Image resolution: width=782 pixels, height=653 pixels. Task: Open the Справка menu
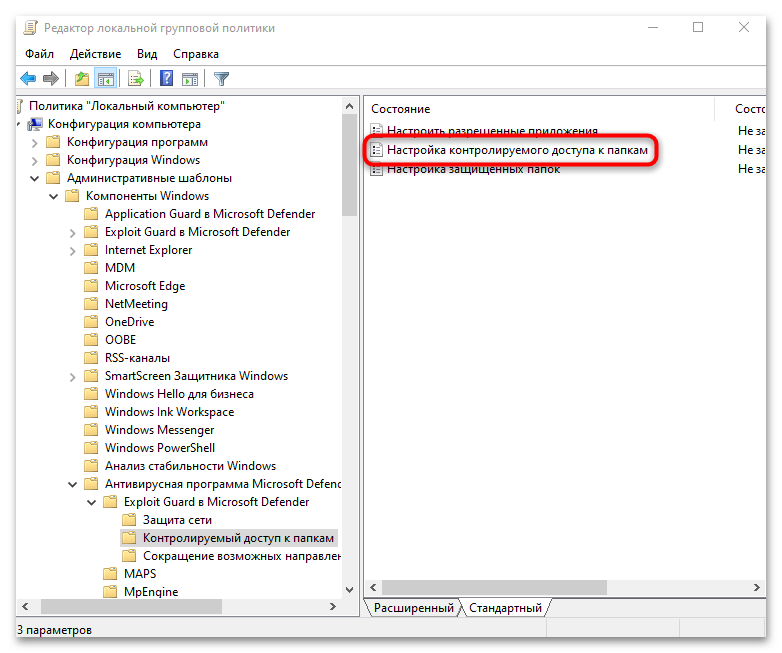[196, 54]
